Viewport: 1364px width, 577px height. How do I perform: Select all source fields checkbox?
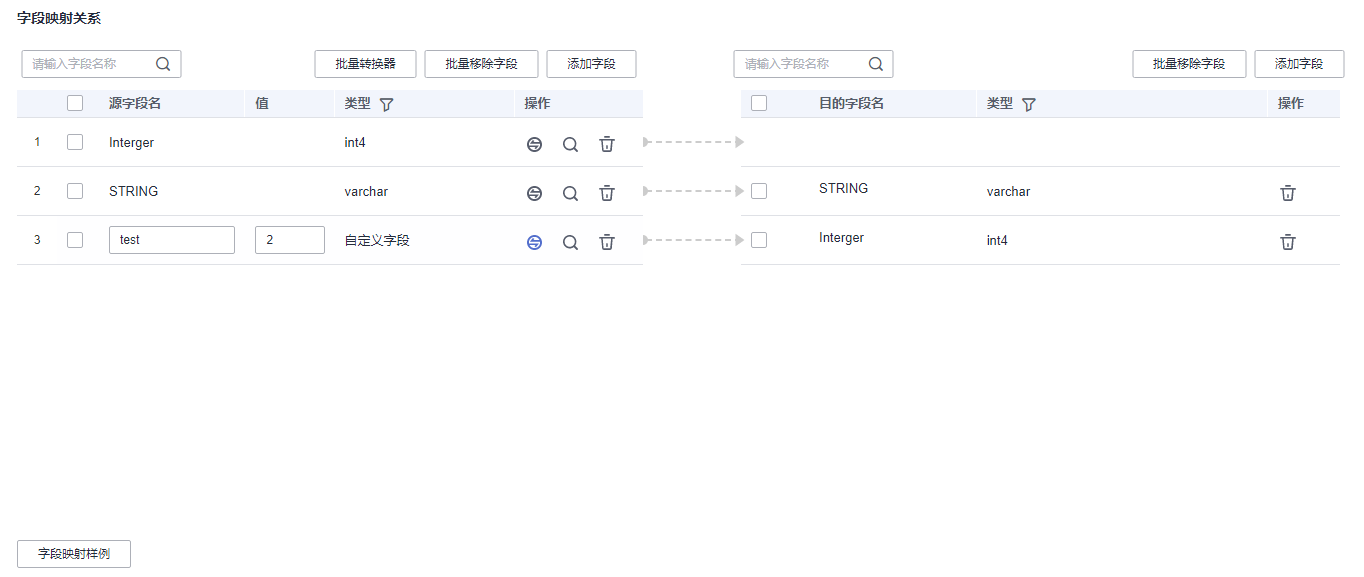[x=75, y=103]
